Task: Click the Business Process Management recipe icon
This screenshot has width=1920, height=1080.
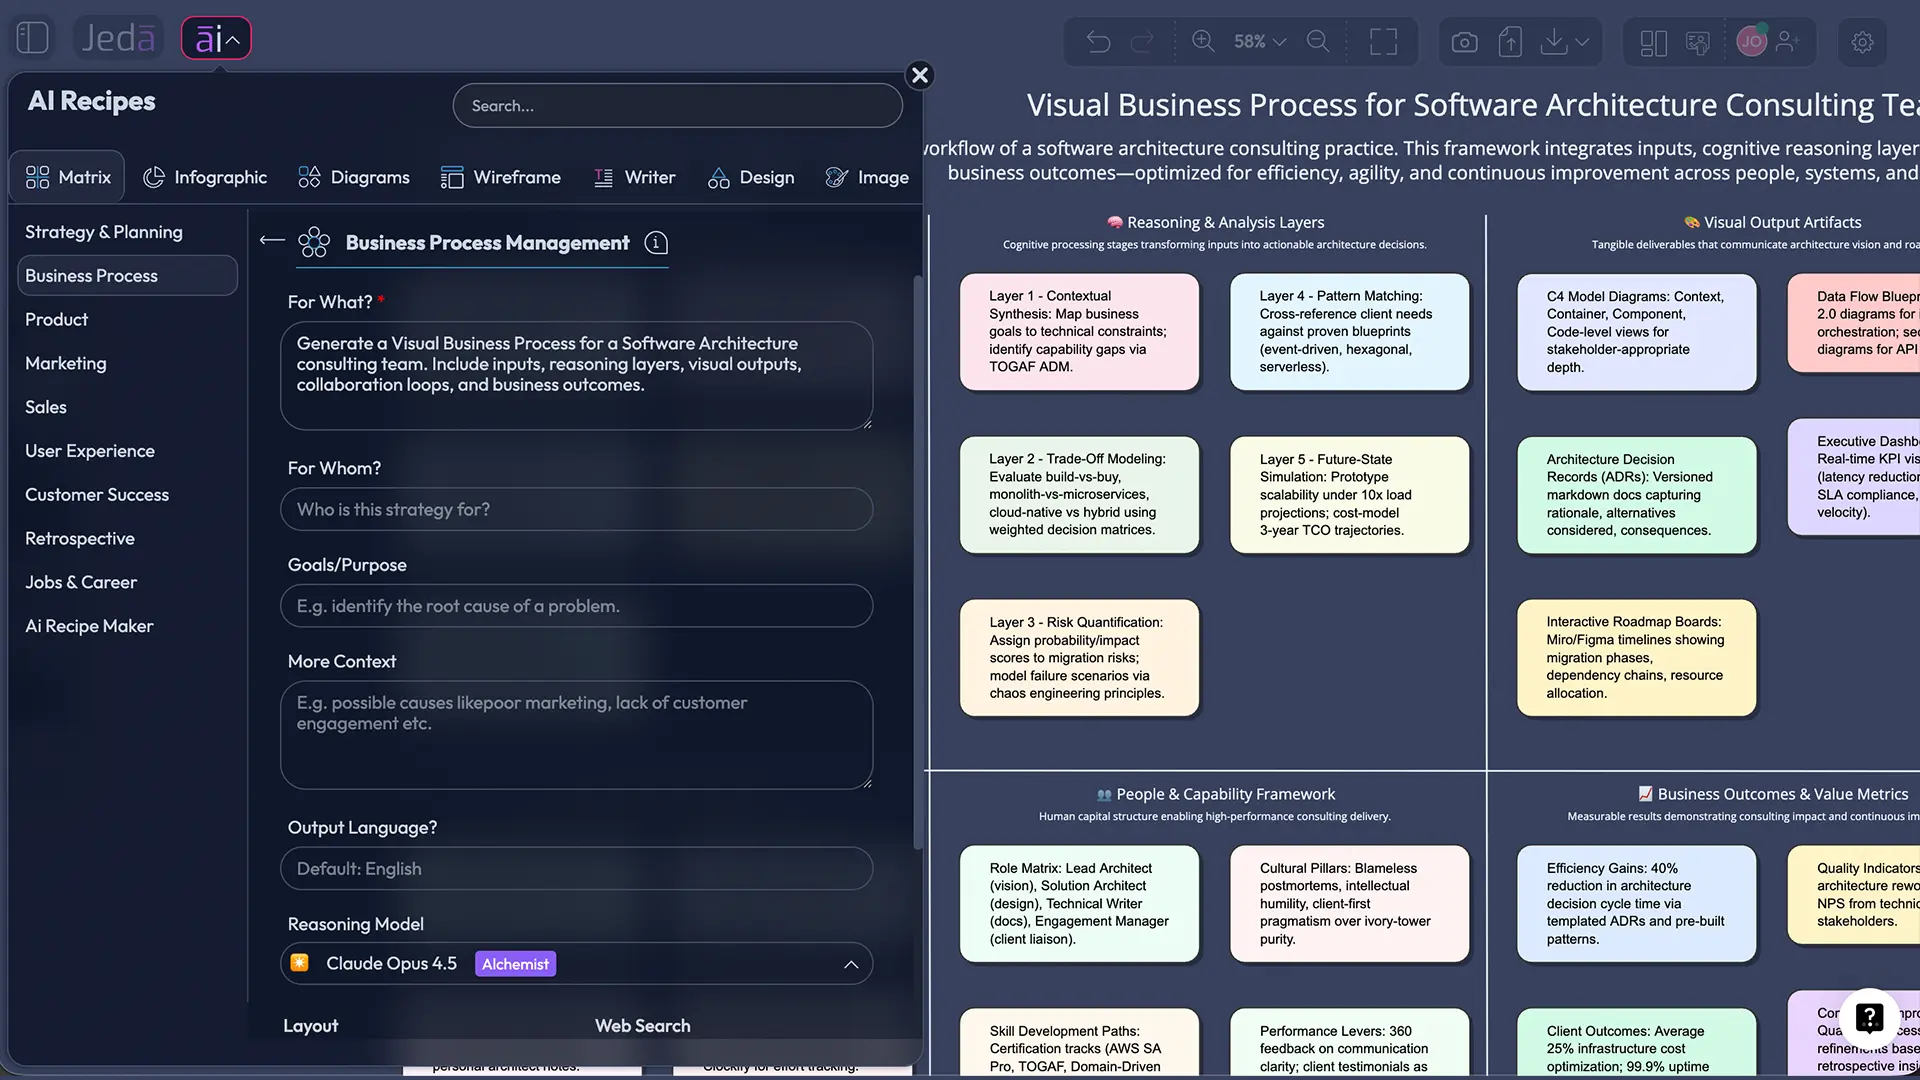Action: coord(314,242)
